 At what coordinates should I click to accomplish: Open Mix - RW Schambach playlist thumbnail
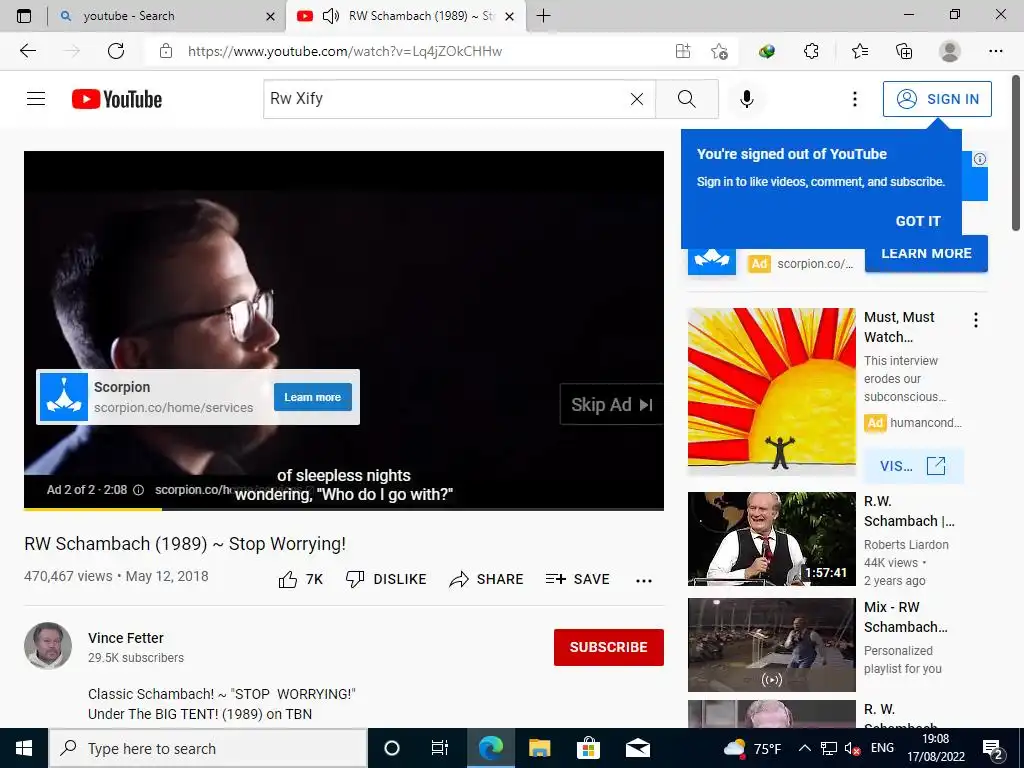coord(771,645)
